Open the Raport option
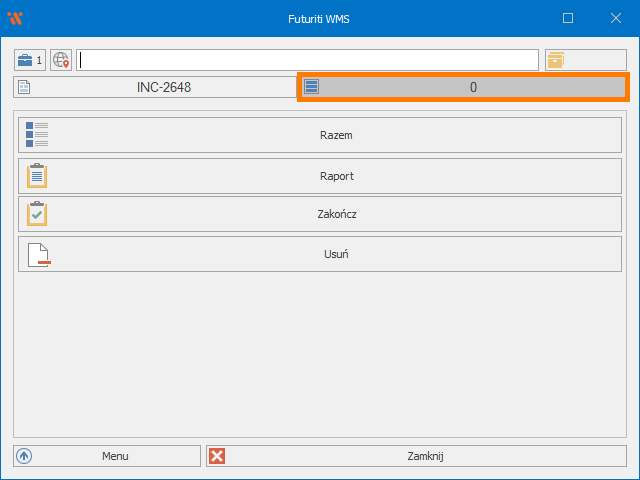 click(x=336, y=176)
